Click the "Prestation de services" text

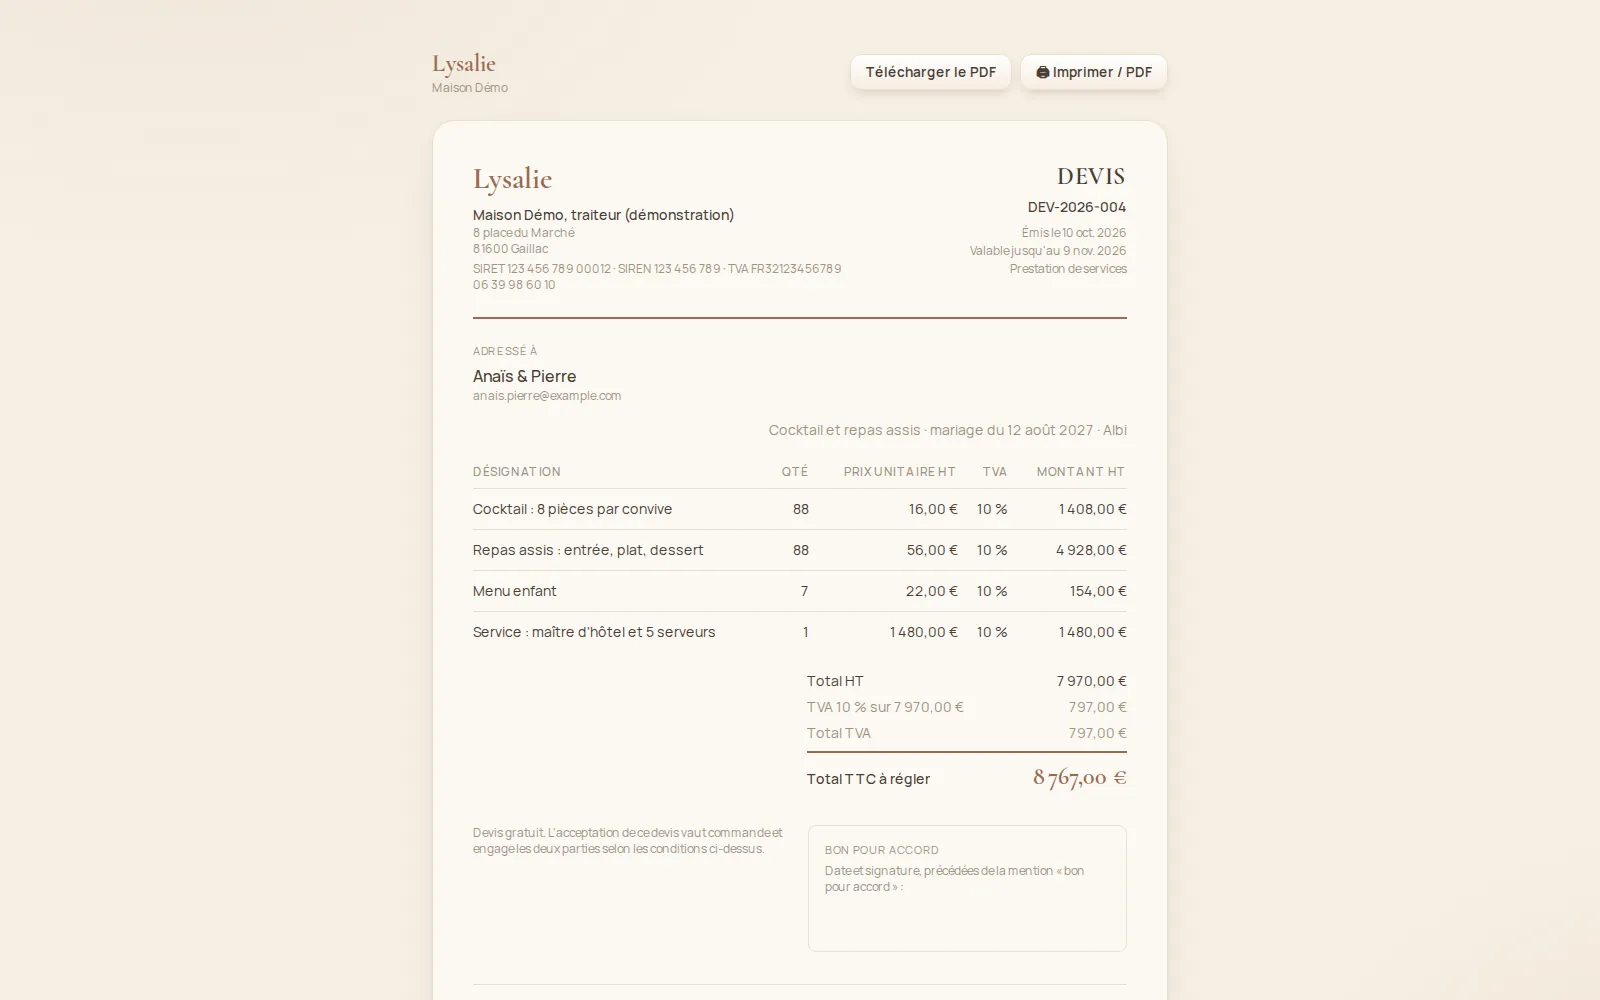(x=1068, y=269)
